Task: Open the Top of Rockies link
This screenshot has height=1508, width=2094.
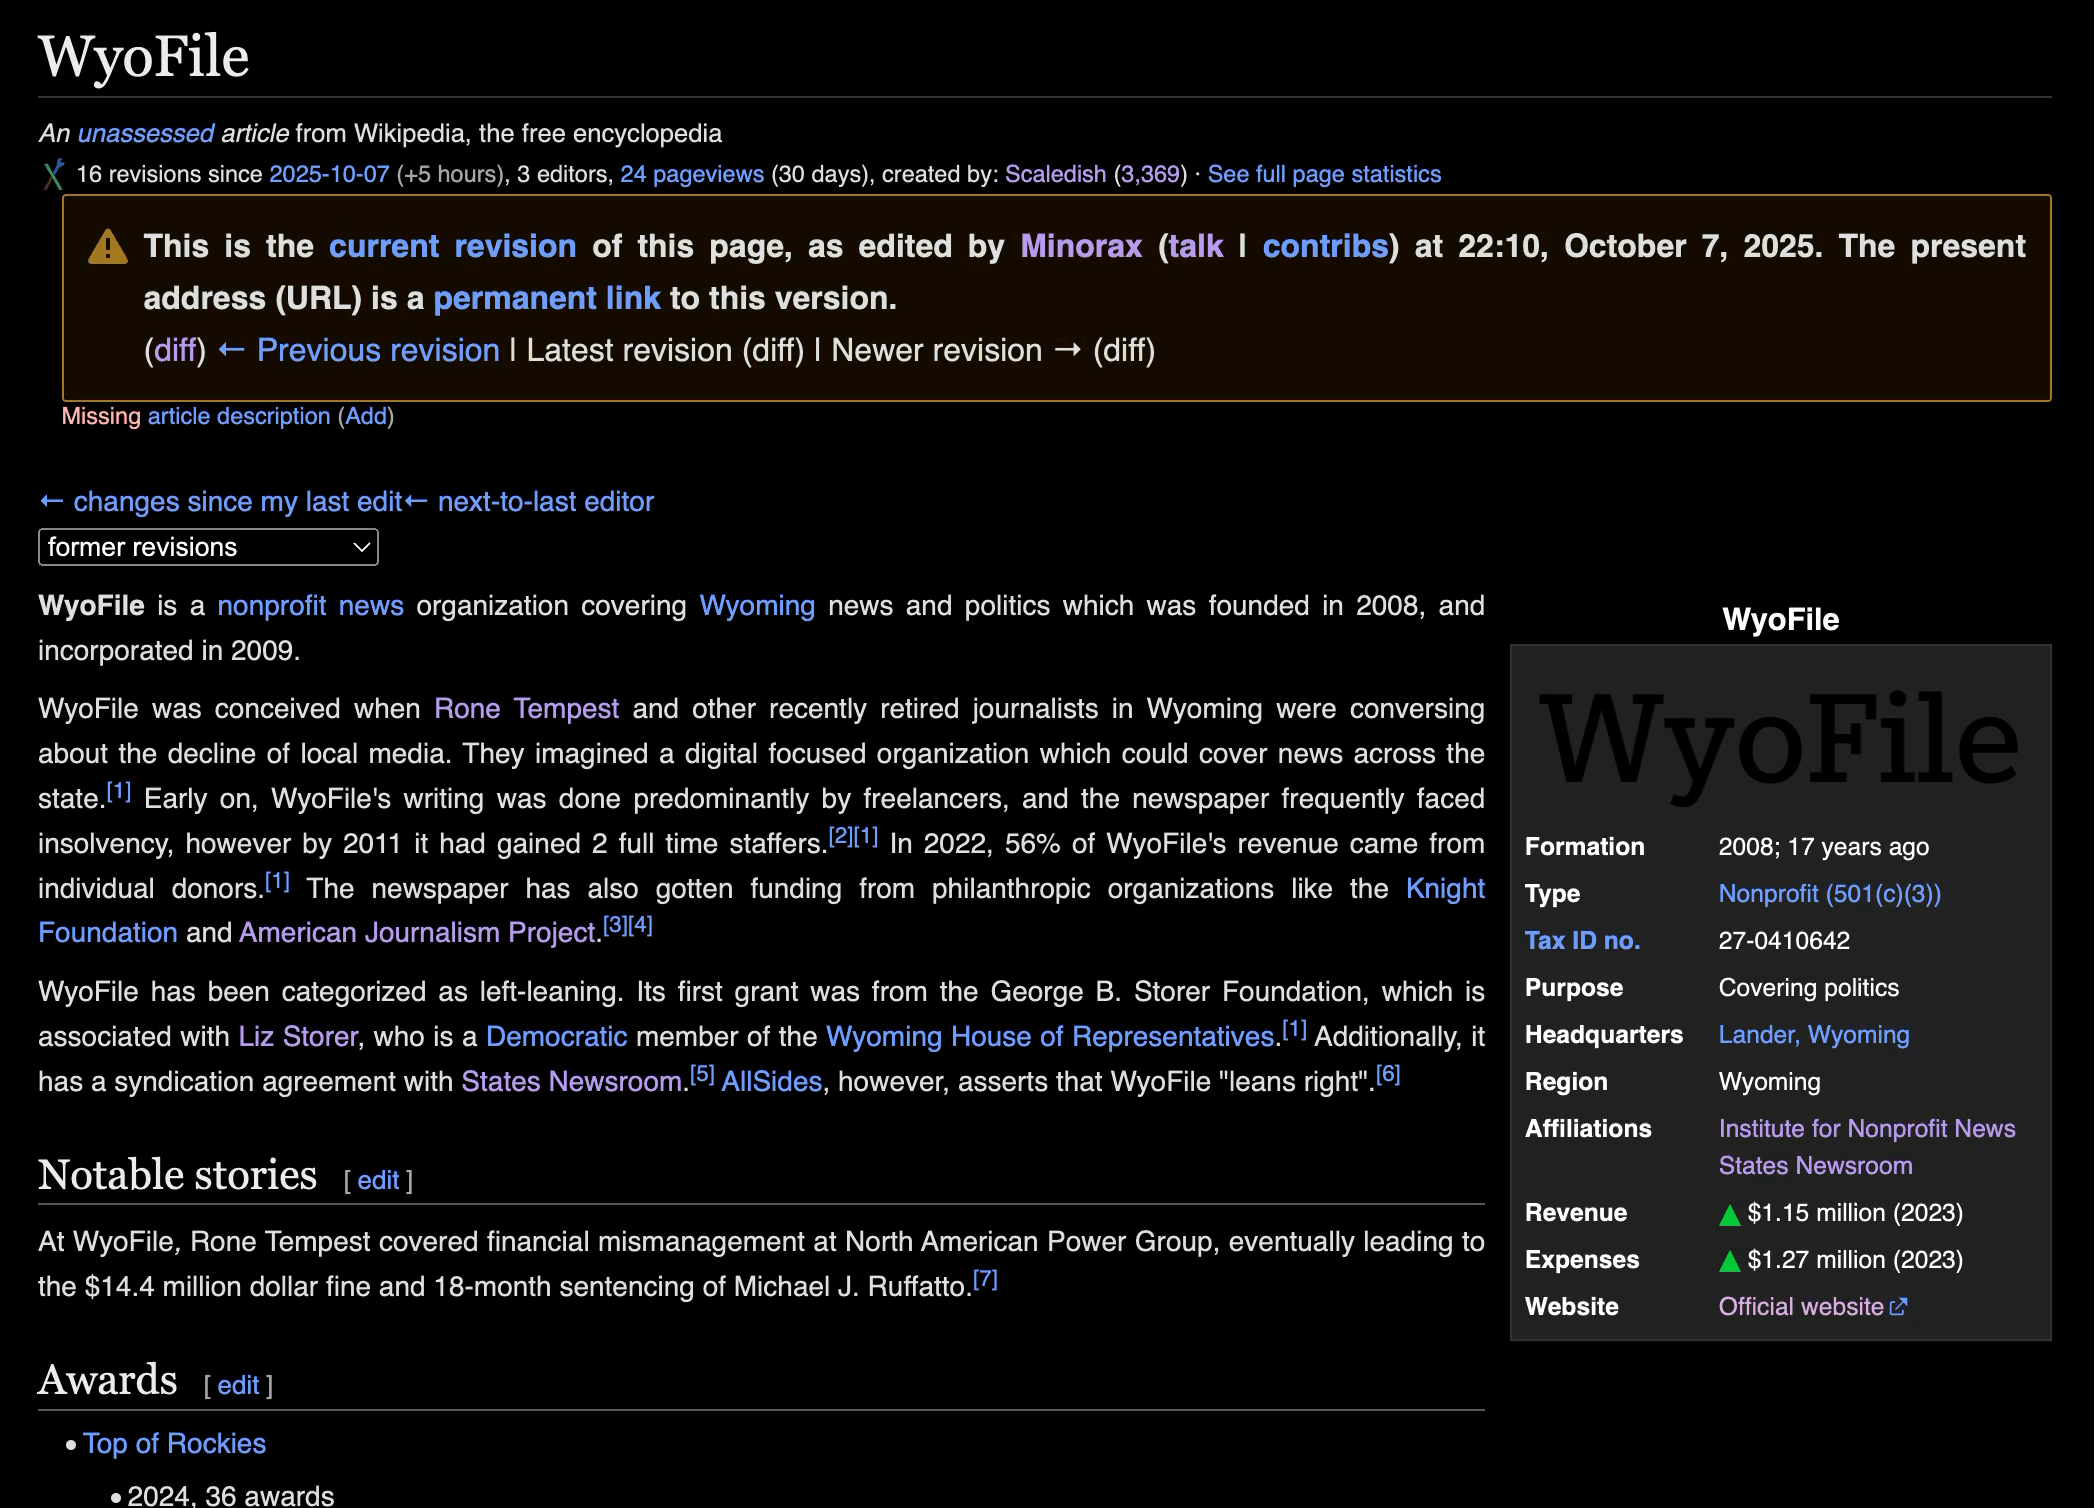Action: click(174, 1444)
